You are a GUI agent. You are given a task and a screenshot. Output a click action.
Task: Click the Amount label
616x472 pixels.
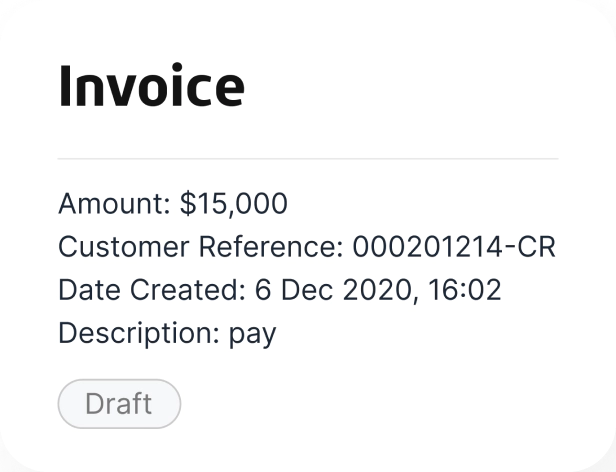114,204
